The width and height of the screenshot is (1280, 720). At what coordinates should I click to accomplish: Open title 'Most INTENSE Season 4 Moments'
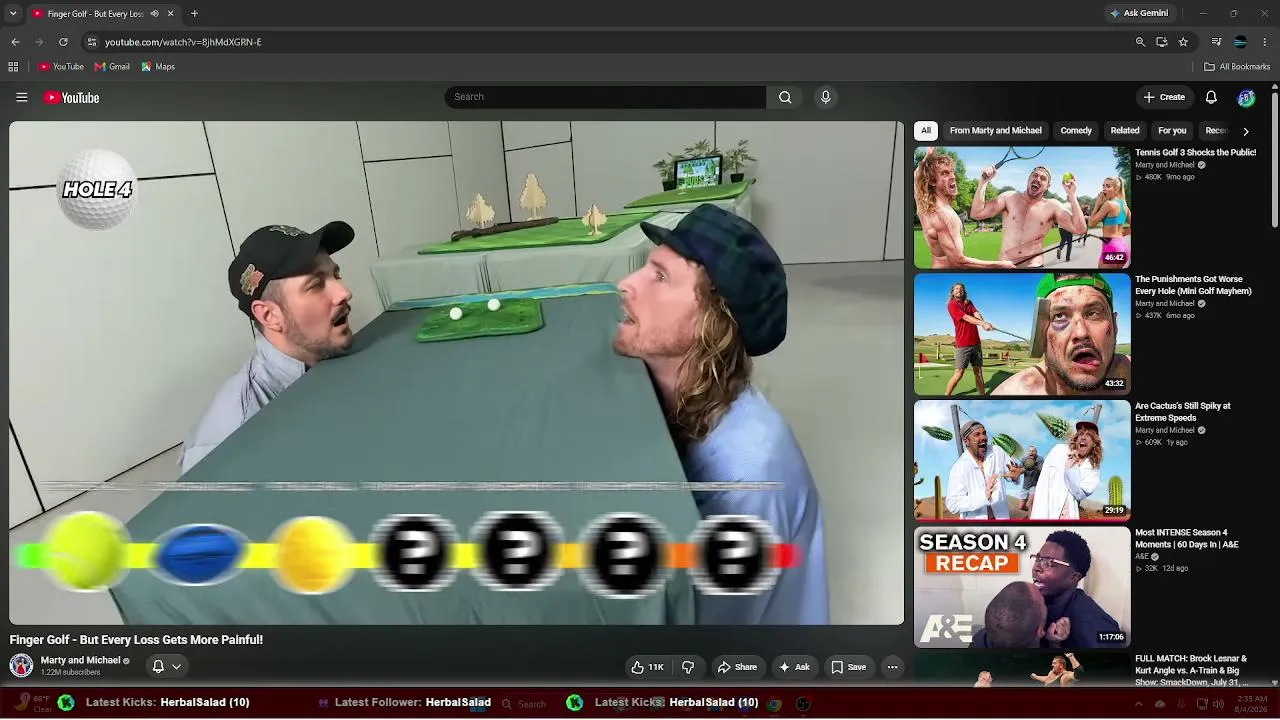(x=1187, y=539)
